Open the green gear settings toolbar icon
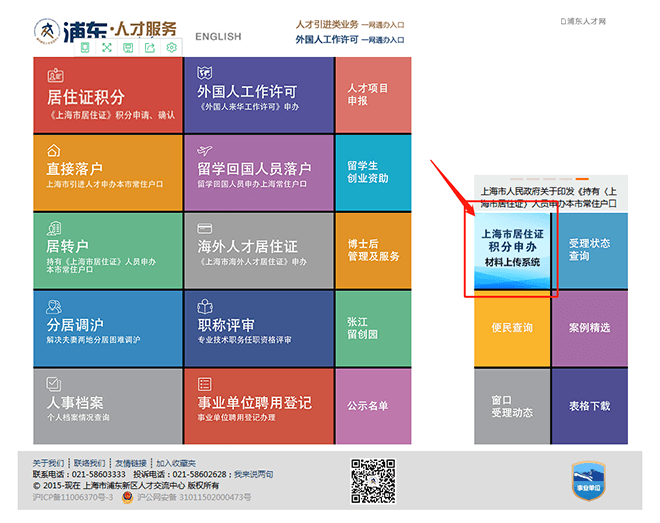 171,48
